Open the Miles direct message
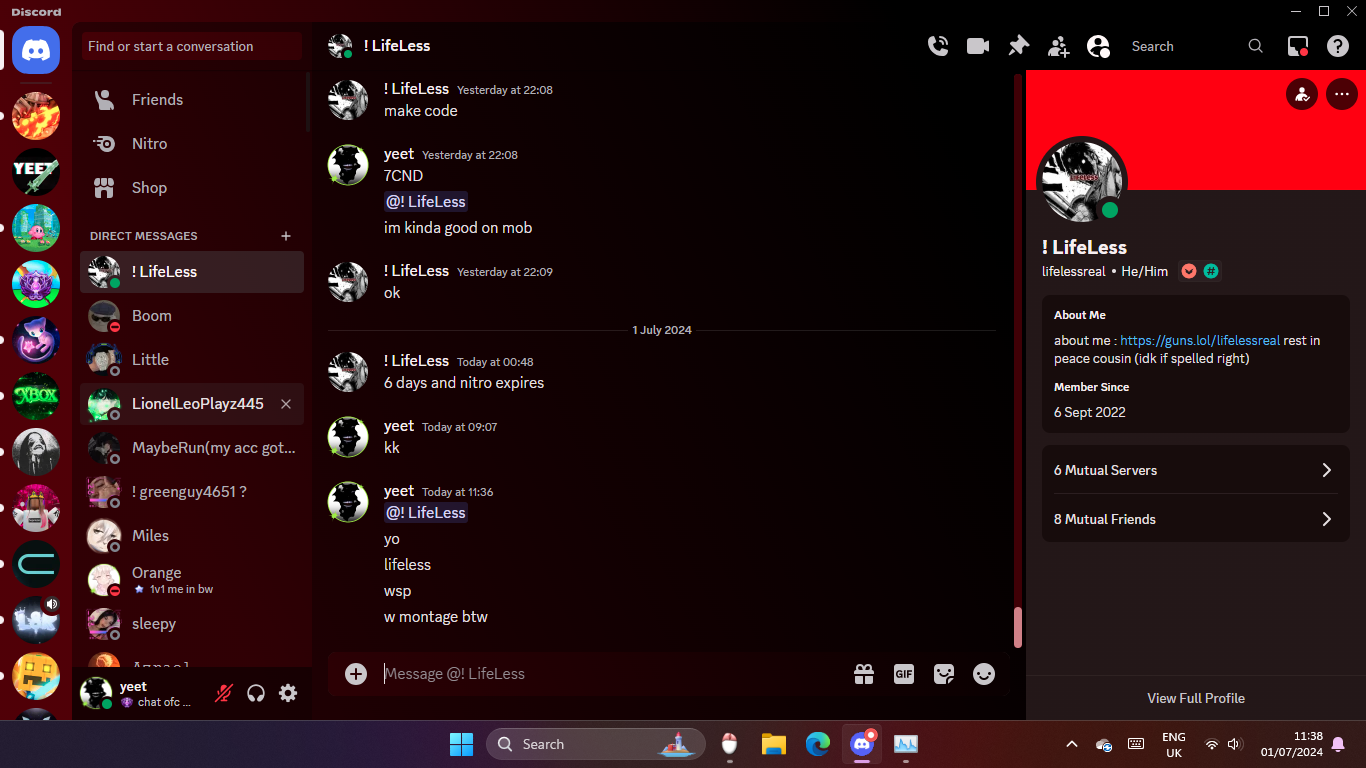 (192, 536)
